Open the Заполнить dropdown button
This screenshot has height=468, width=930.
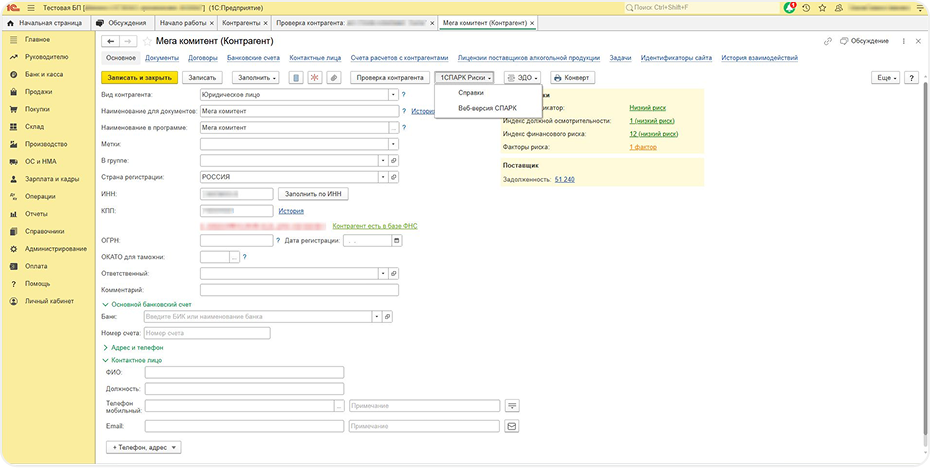point(258,78)
